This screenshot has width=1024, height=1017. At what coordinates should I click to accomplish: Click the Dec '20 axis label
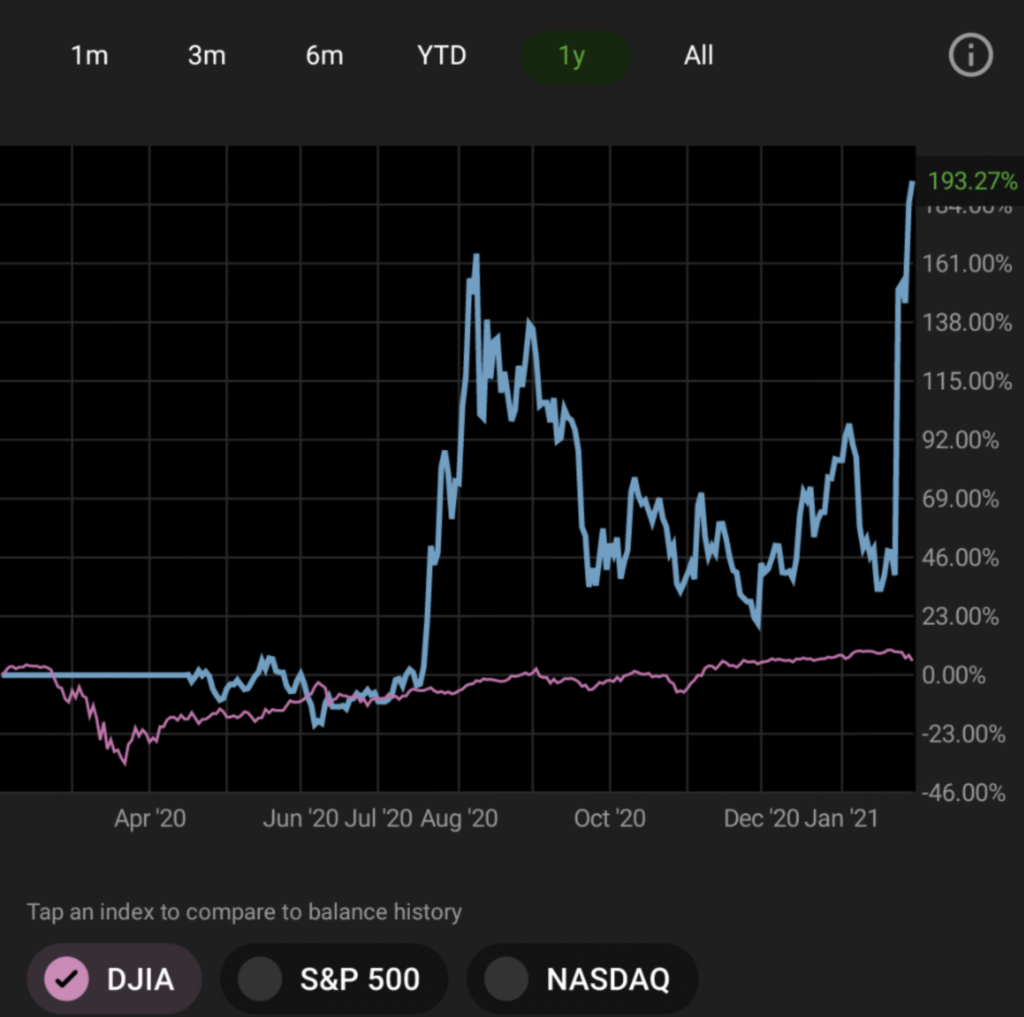click(762, 819)
